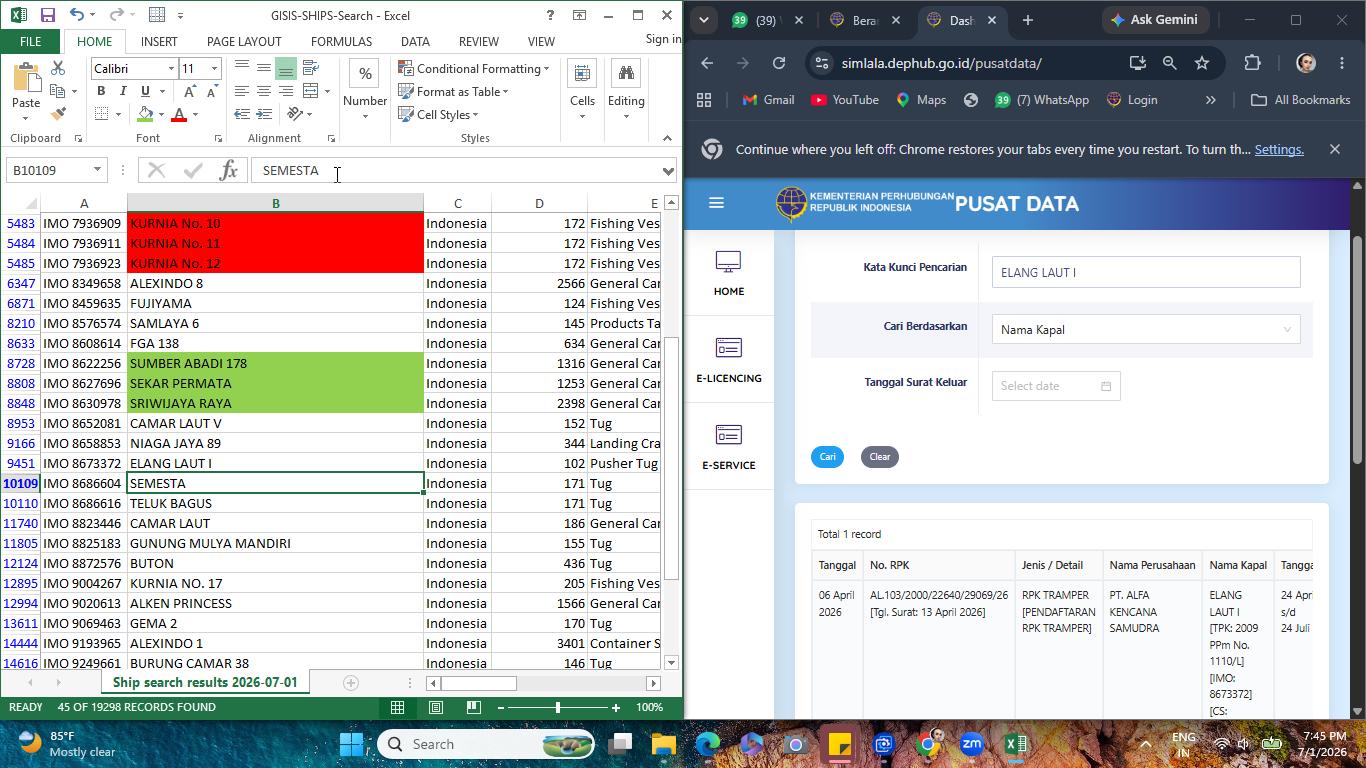Expand the formula bar with its chevron
Viewport: 1366px width, 768px height.
point(668,170)
